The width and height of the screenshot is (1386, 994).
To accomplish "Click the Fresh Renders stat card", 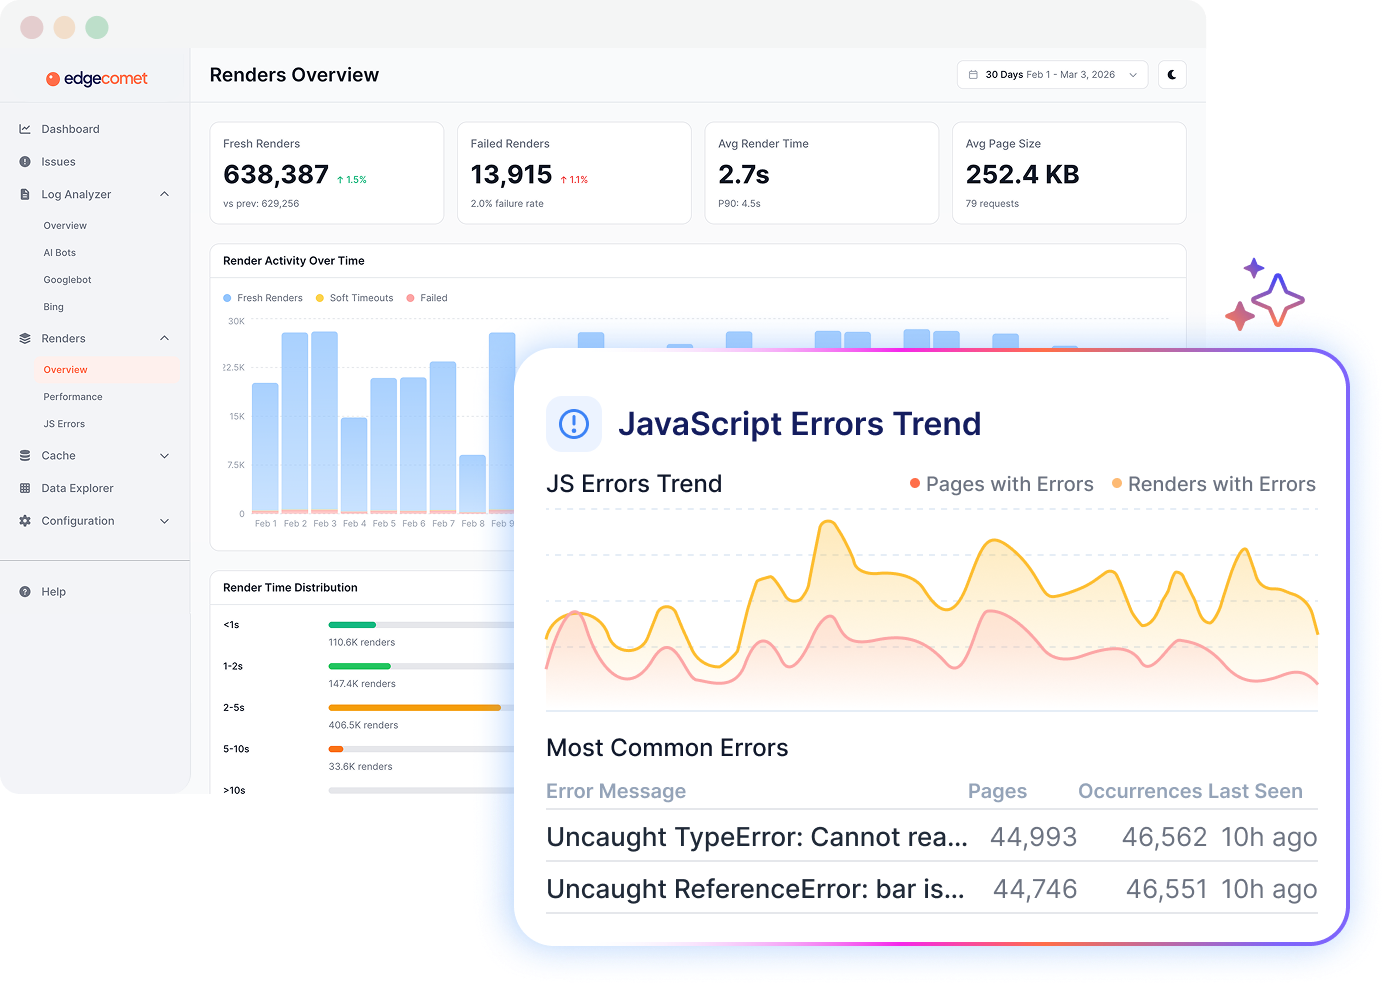I will [327, 173].
